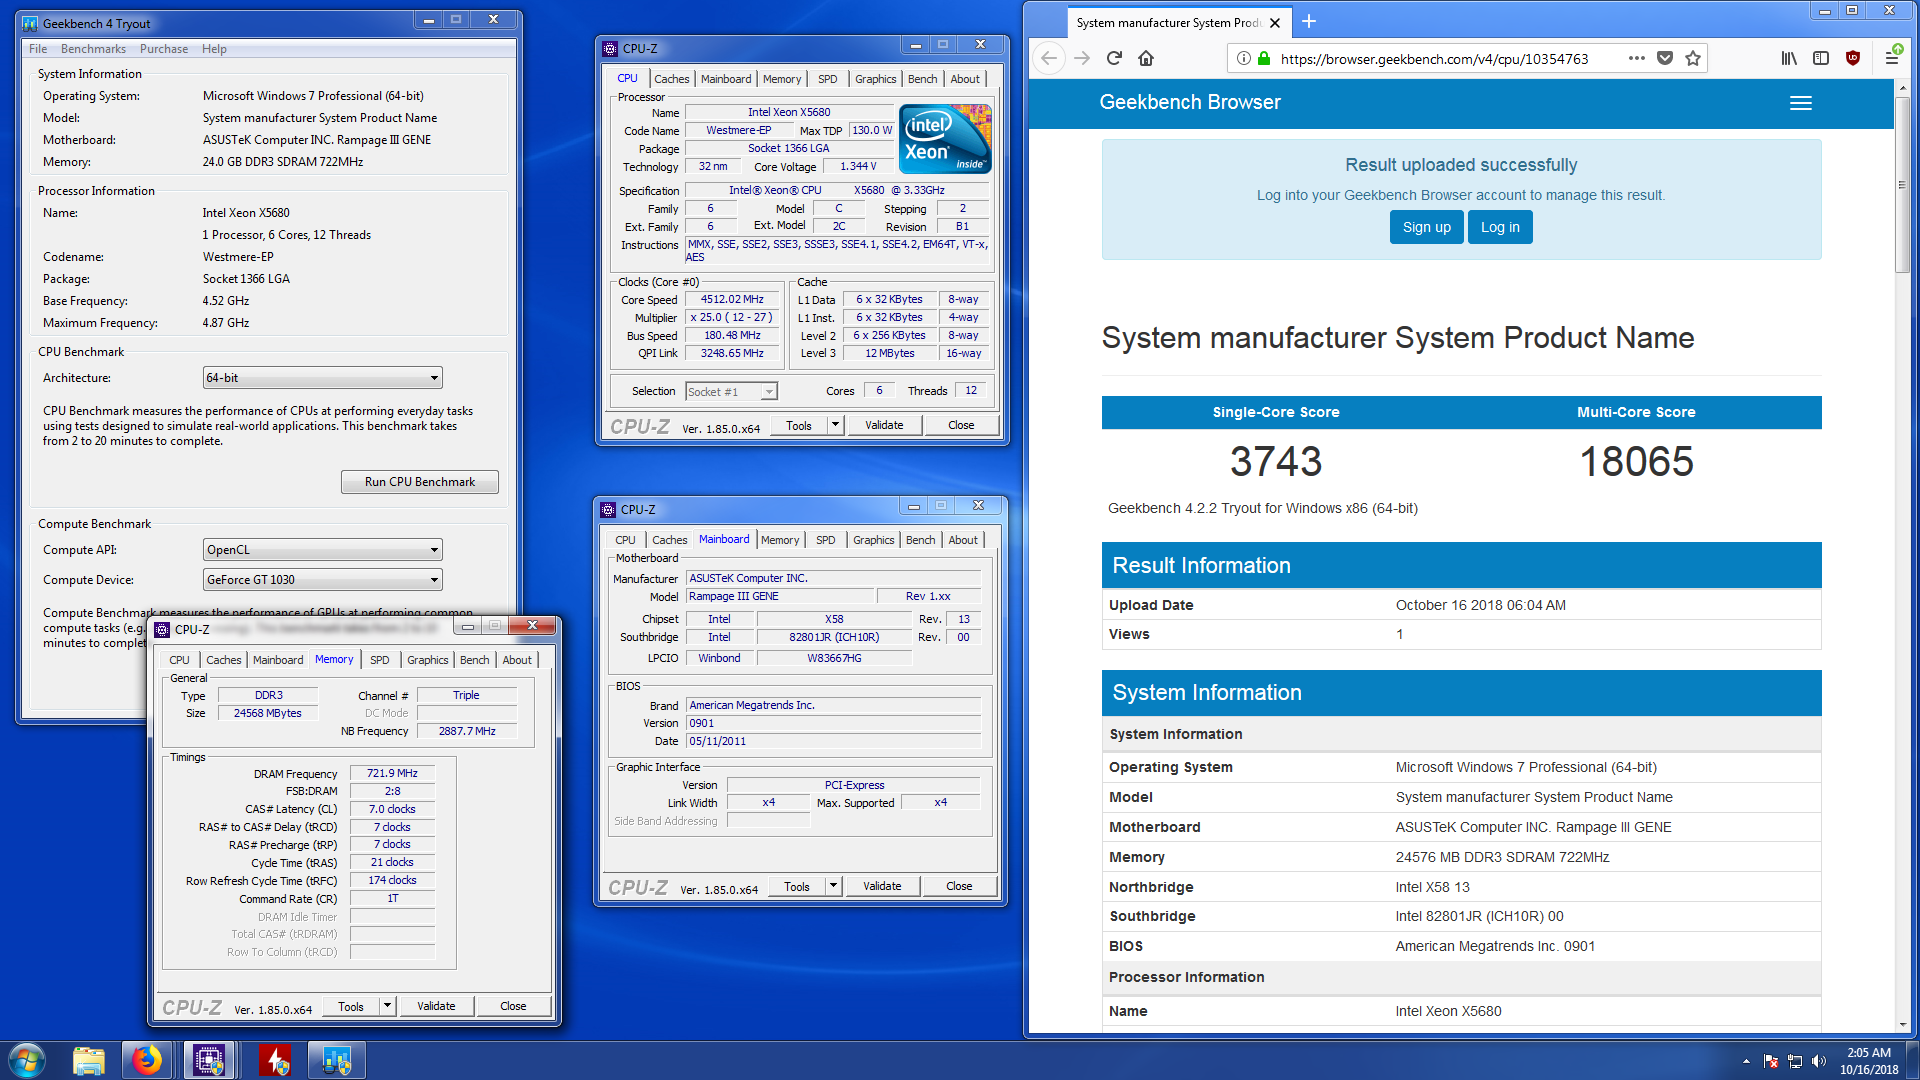Open Graphics tab in Mainboard CPU-Z window
The image size is (1920, 1080).
[873, 540]
